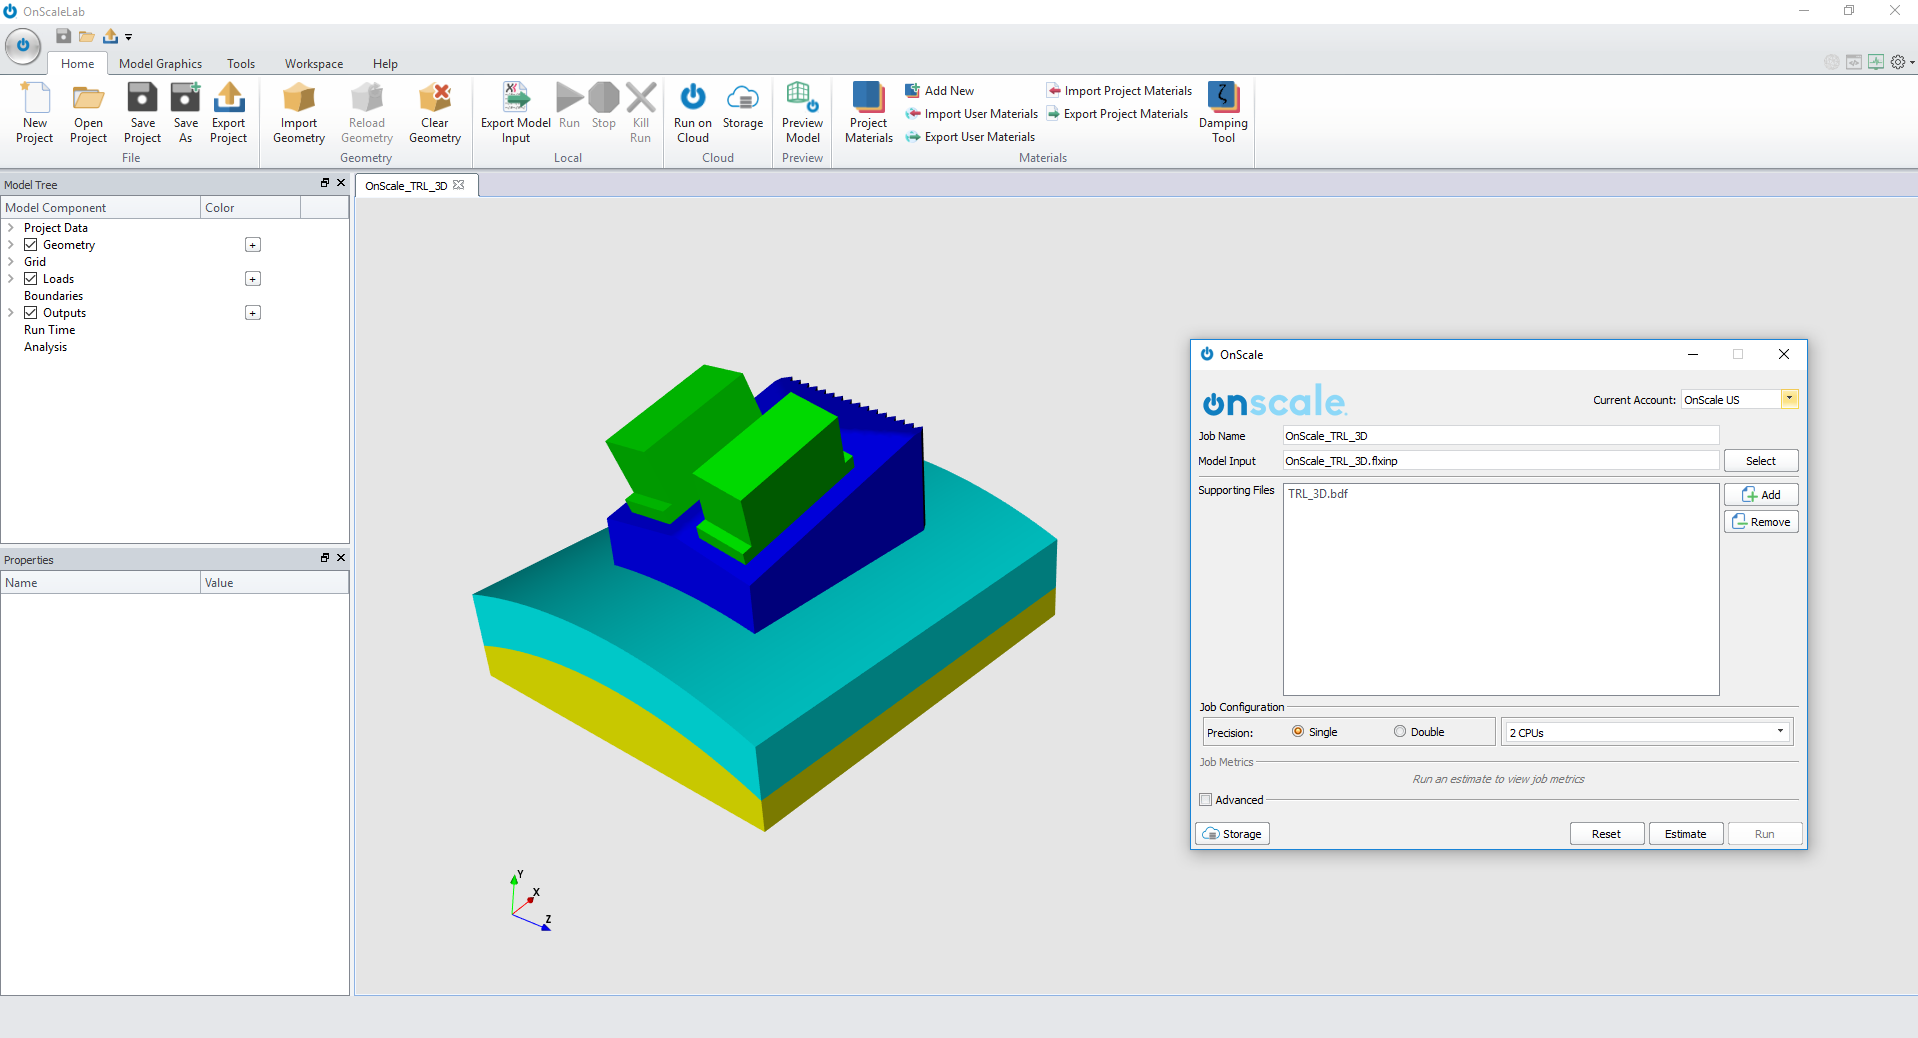The image size is (1918, 1038).
Task: Click the Select model input button
Action: 1761,461
